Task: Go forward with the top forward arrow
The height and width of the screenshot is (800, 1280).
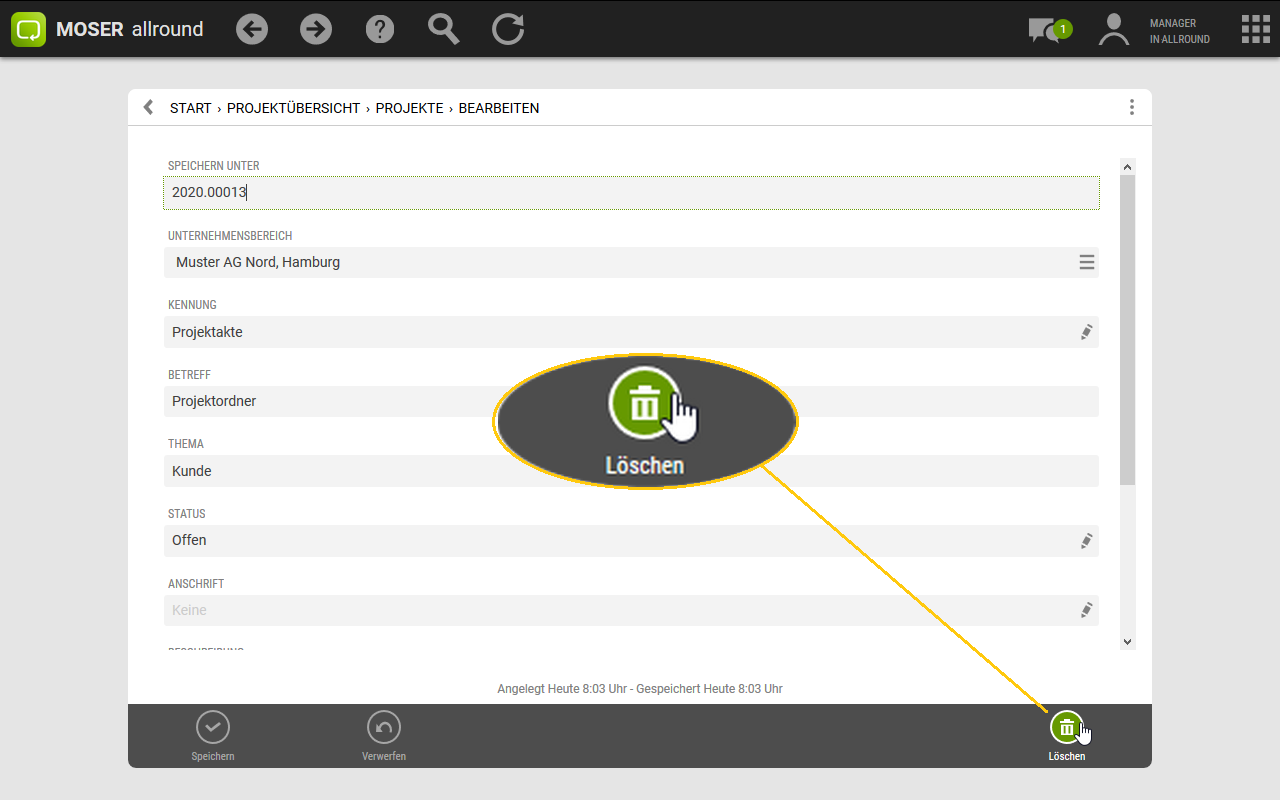Action: tap(316, 29)
